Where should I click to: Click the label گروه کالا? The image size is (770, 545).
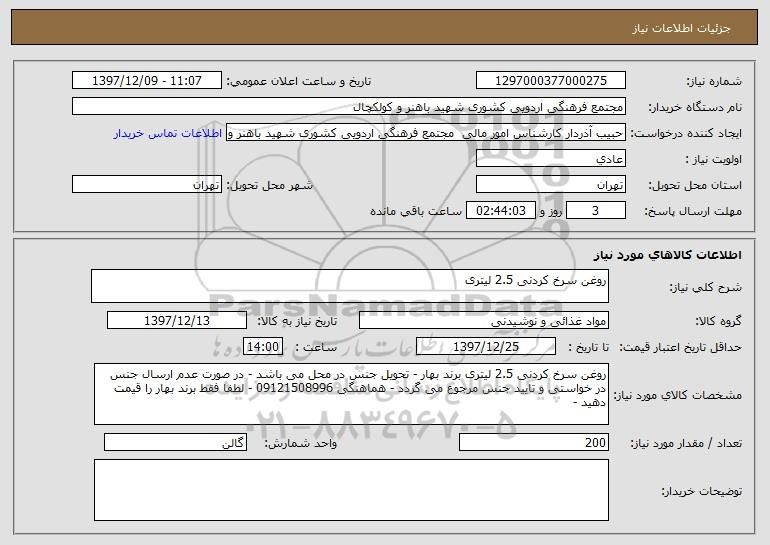coord(718,321)
